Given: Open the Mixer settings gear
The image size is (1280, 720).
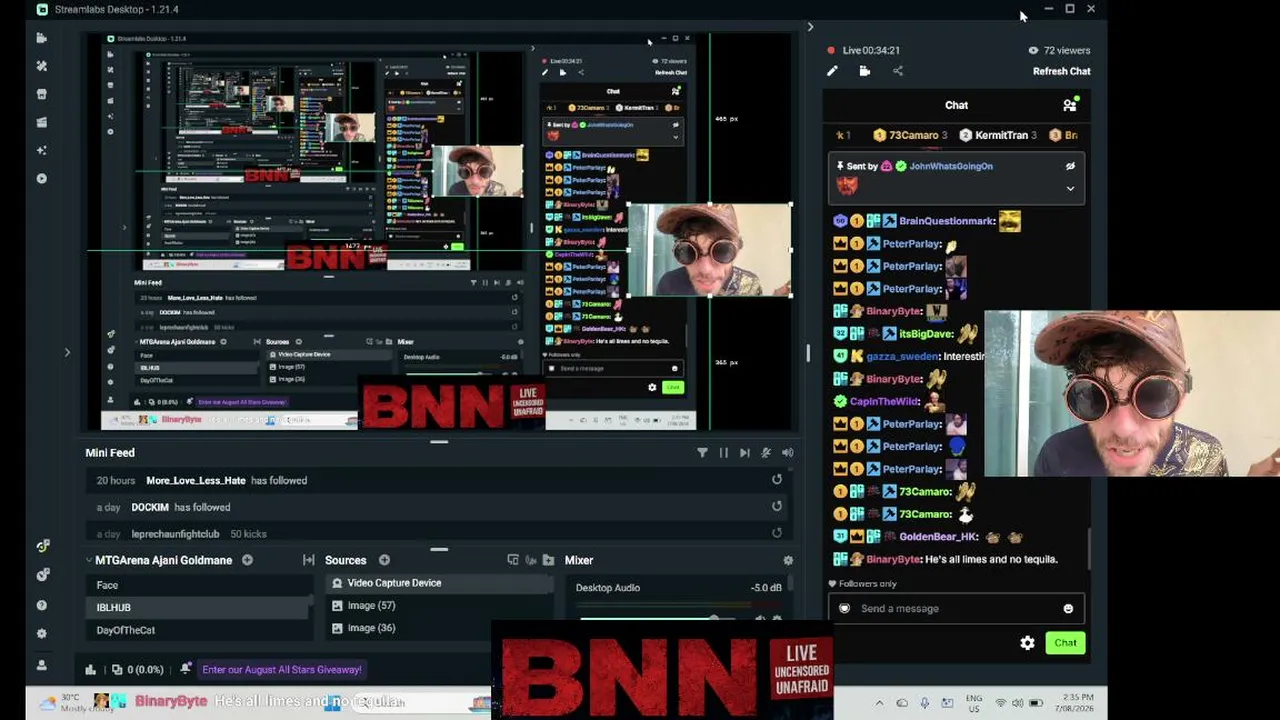Looking at the screenshot, I should click(x=788, y=561).
